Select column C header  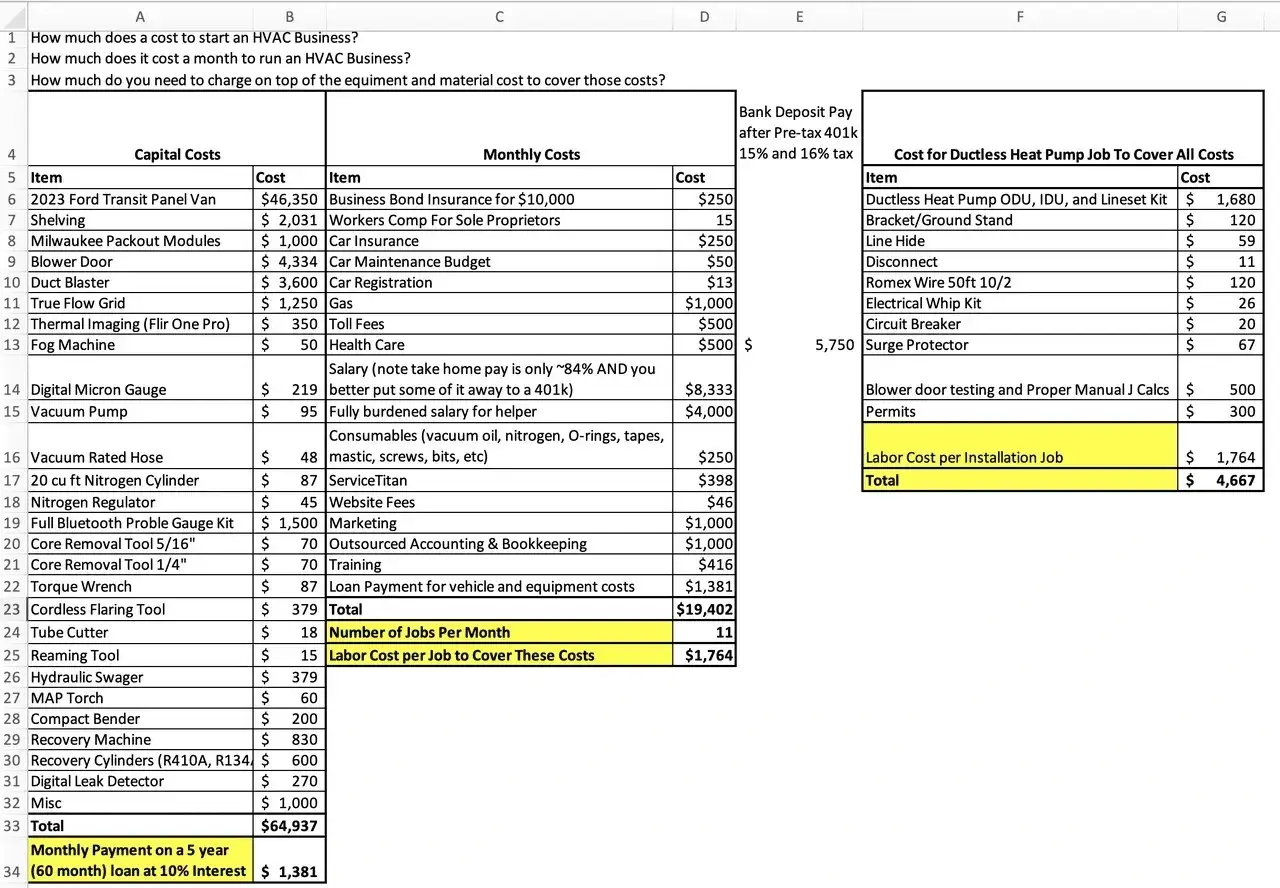(500, 16)
